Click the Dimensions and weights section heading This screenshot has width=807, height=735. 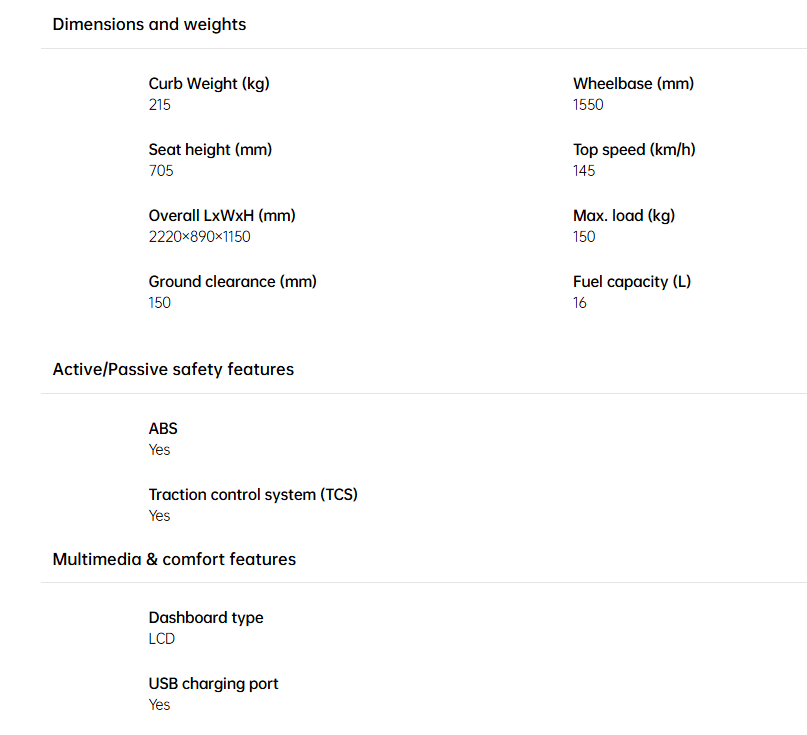click(149, 24)
